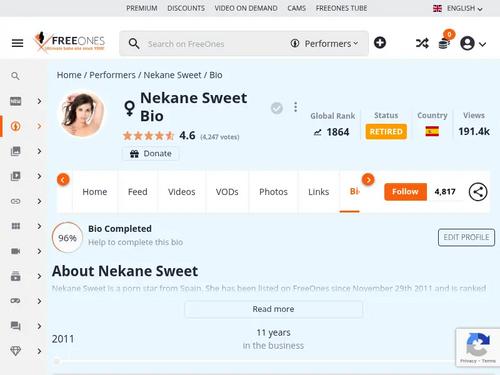500x375 pixels.
Task: Expand the videos sidebar chevron
Action: click(x=39, y=176)
